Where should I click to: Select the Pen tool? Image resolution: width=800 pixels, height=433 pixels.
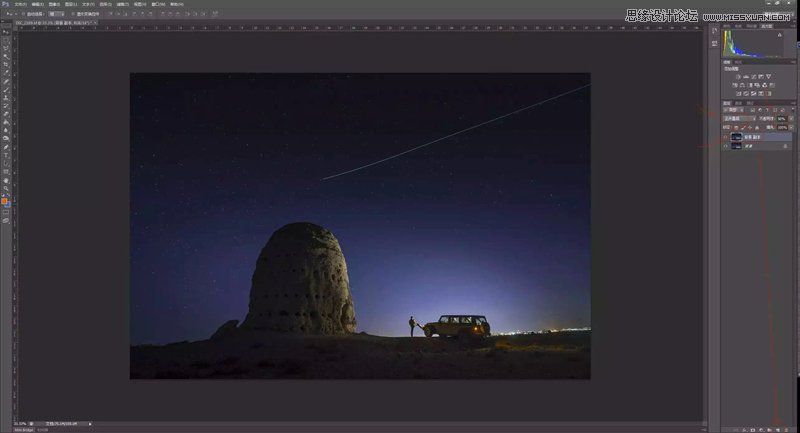6,148
